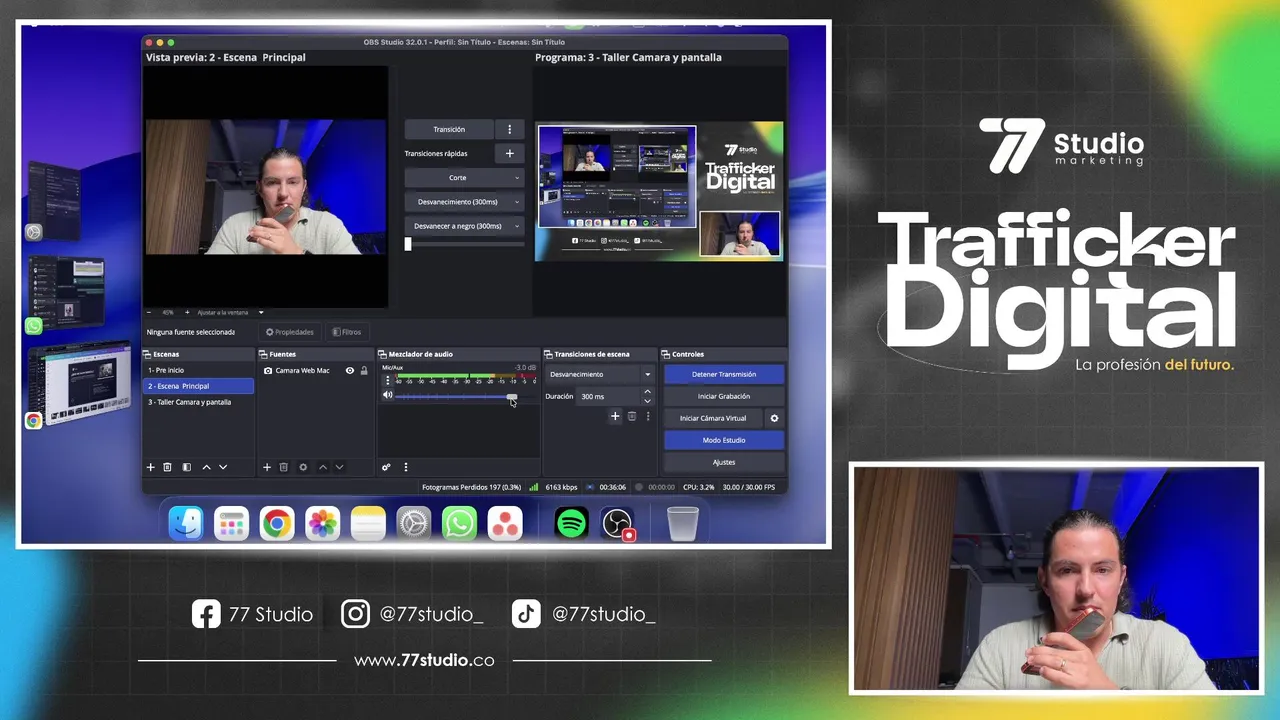Hide Camara Web Mac source with eye icon
The image size is (1280, 720).
350,370
